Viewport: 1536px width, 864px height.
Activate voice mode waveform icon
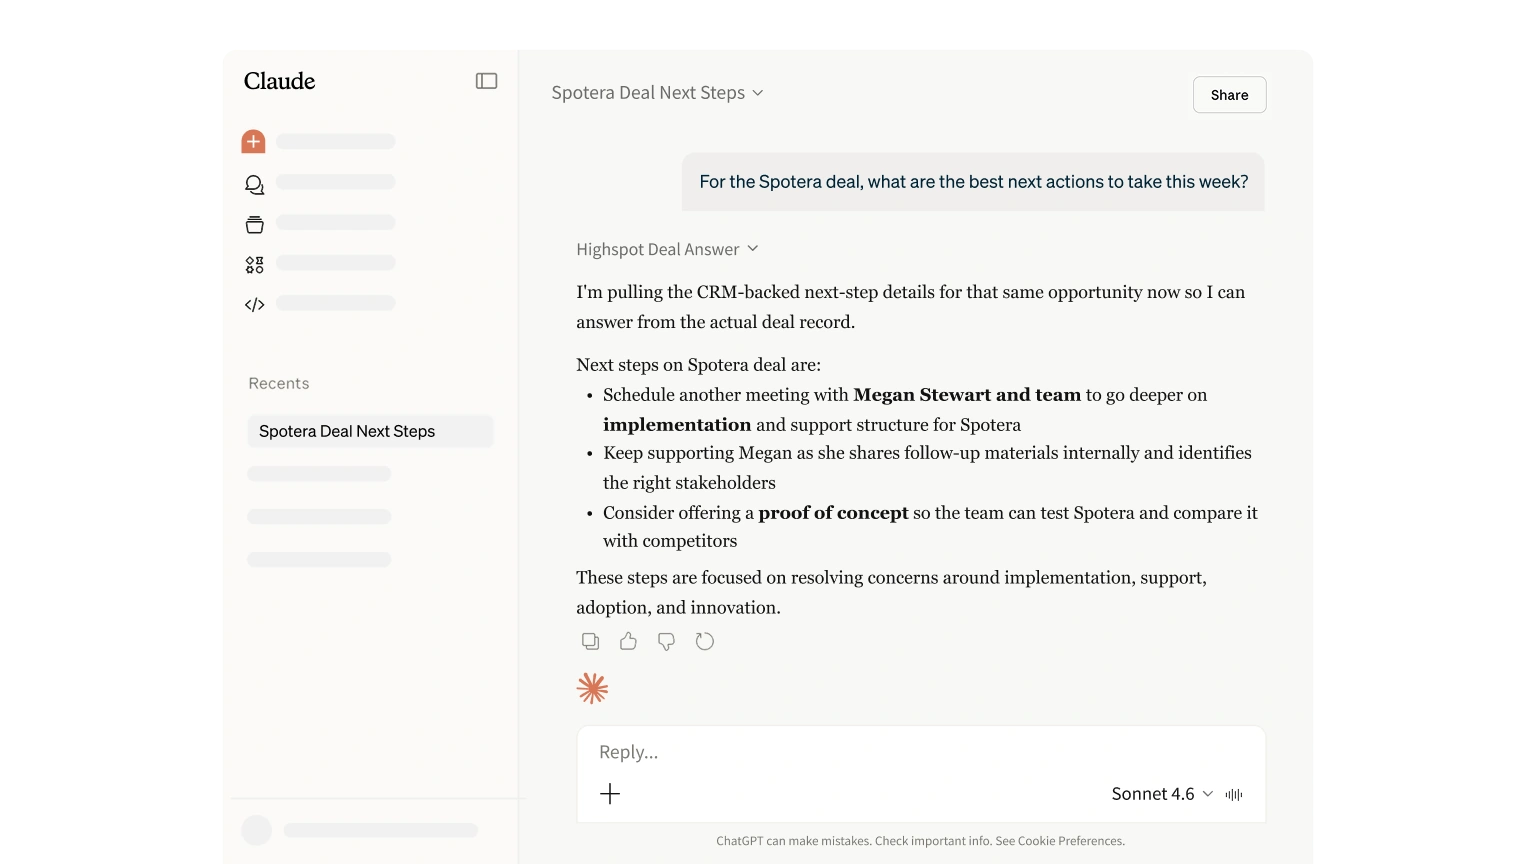point(1234,794)
